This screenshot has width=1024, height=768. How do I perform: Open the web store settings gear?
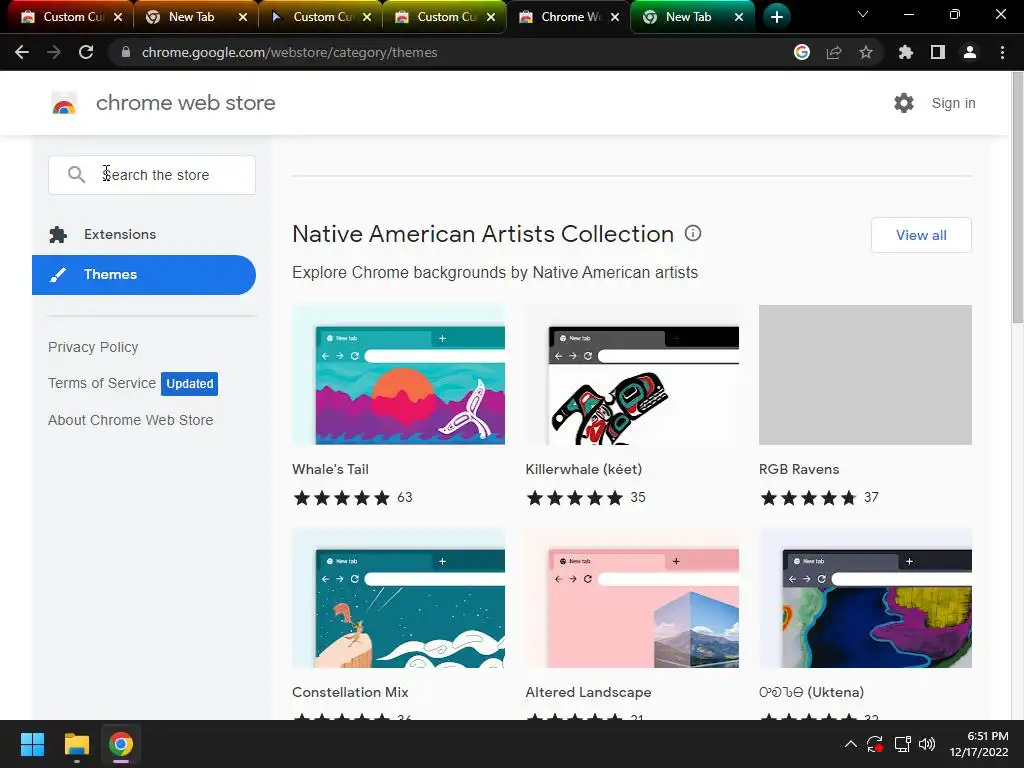click(x=904, y=103)
